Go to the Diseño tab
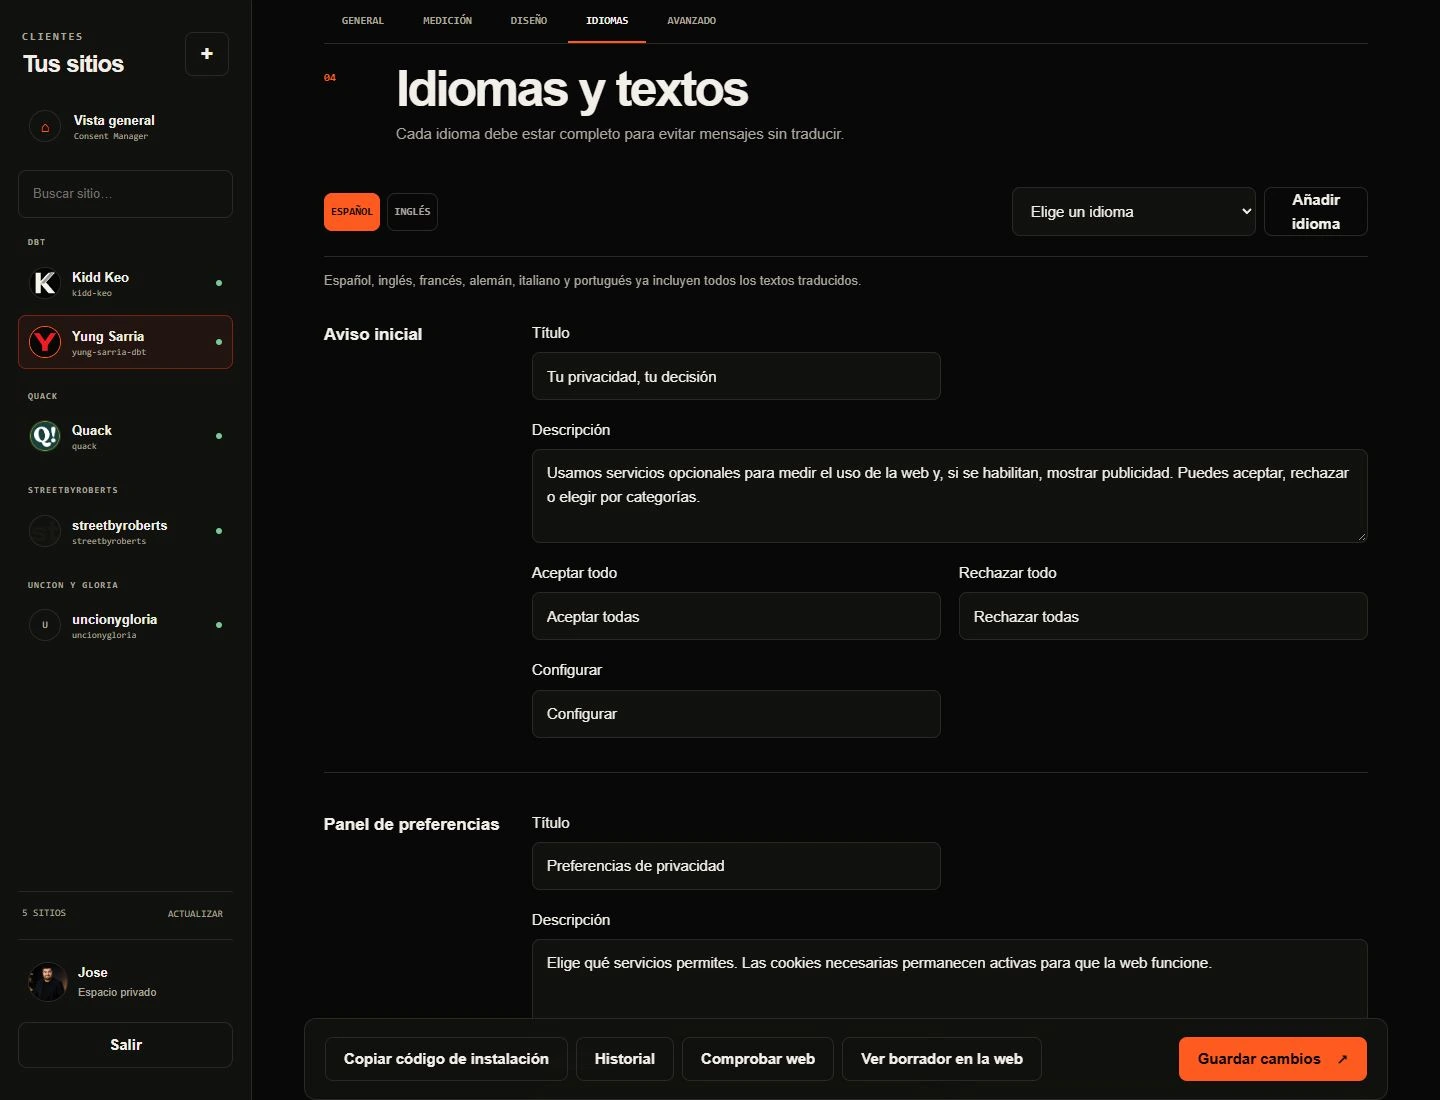The height and width of the screenshot is (1100, 1440). click(529, 21)
